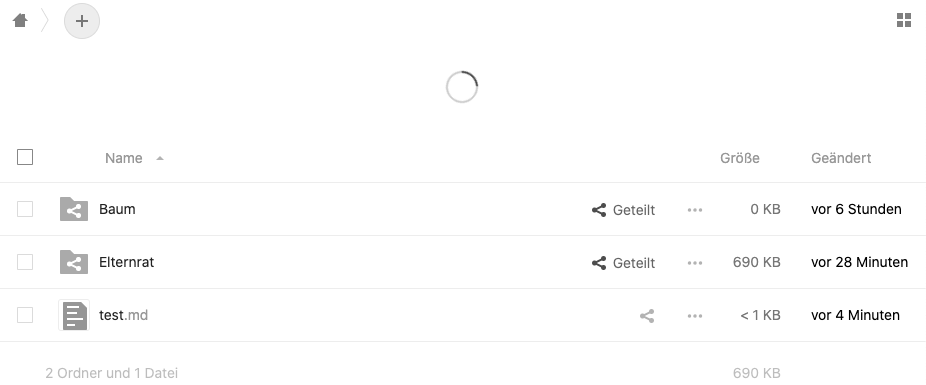Open the Baum shared folder icon
The width and height of the screenshot is (926, 385).
point(74,209)
